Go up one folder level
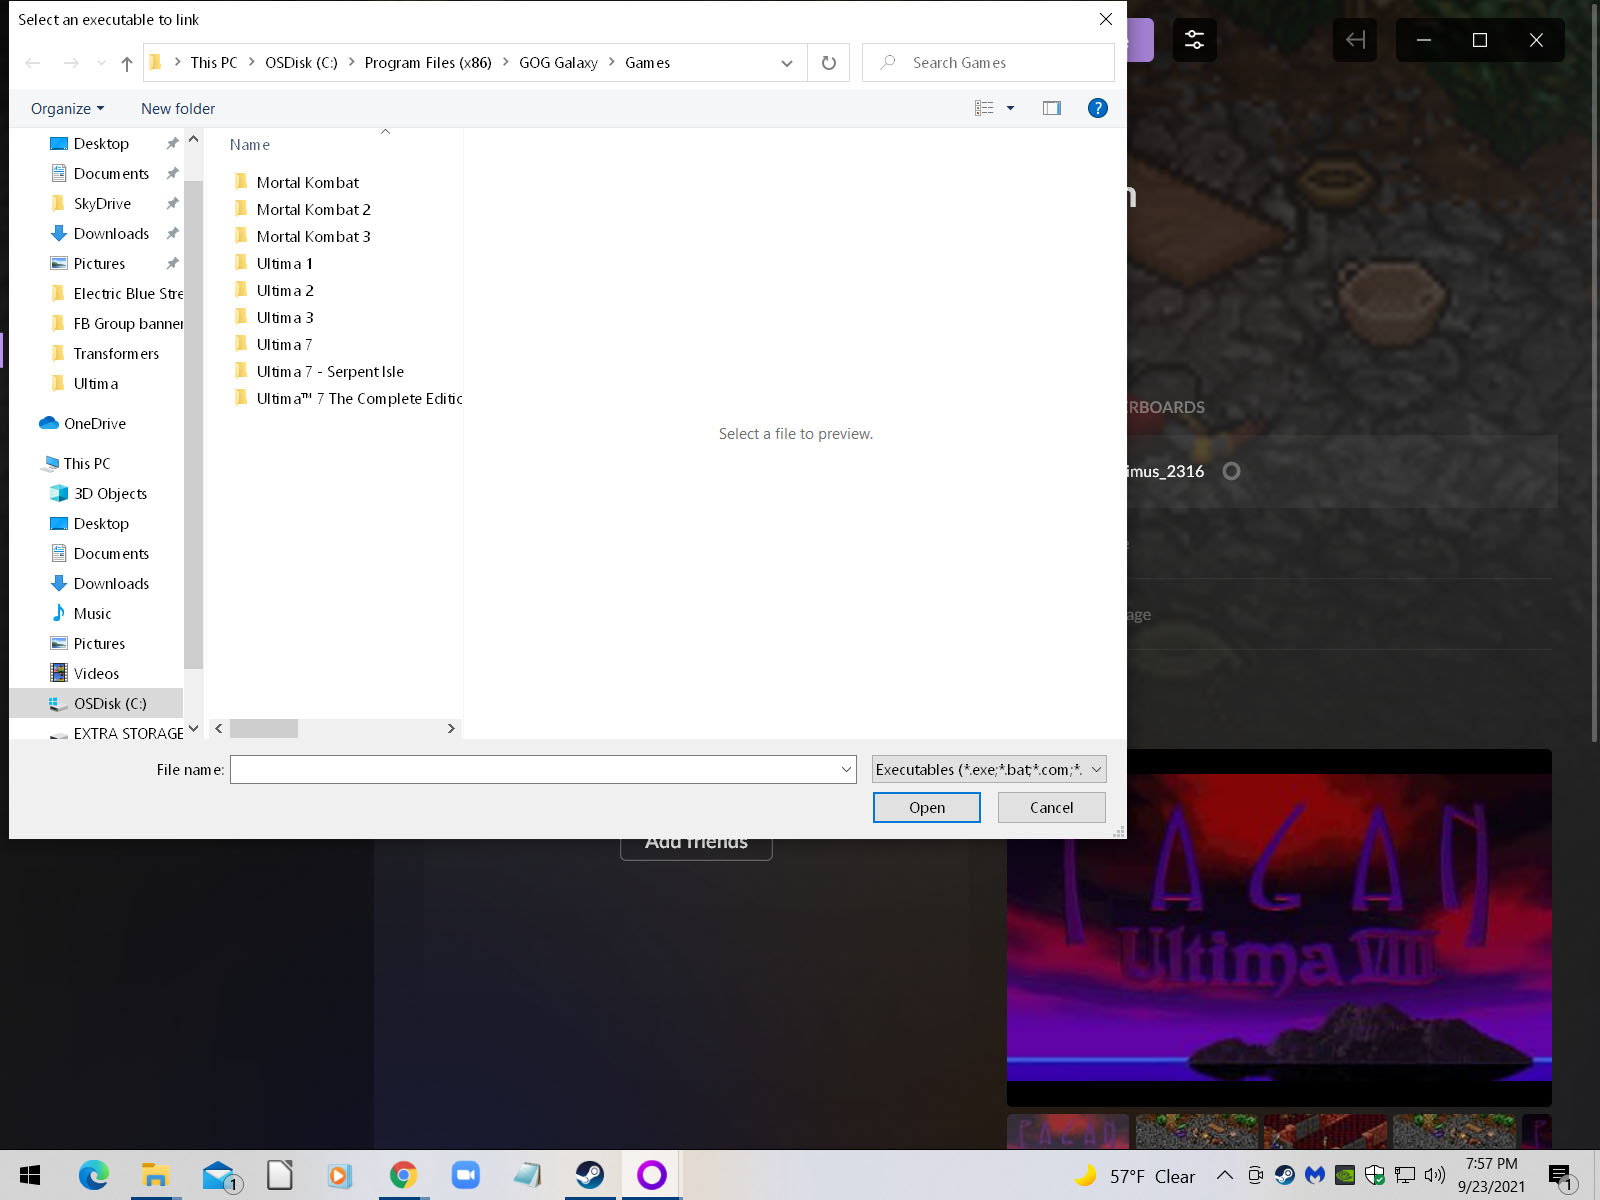The image size is (1600, 1200). coord(127,63)
